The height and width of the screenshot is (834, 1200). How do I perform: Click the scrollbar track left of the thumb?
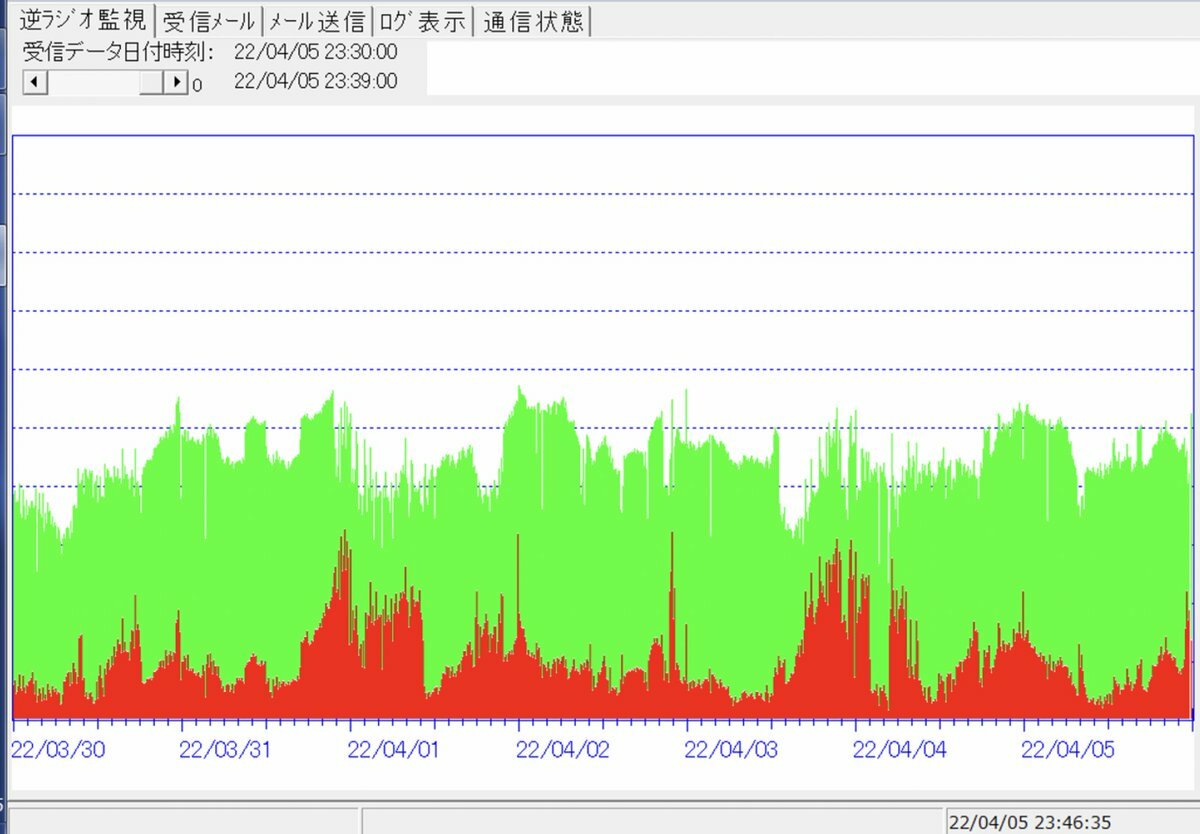pos(90,83)
